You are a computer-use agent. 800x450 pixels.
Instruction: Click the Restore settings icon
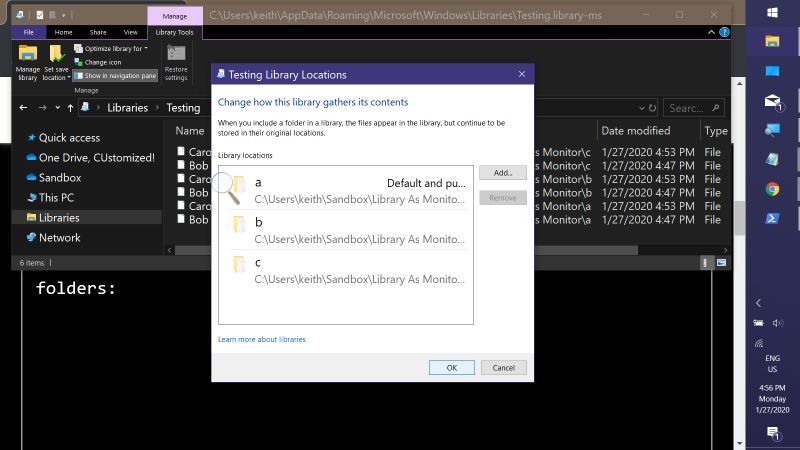[176, 62]
